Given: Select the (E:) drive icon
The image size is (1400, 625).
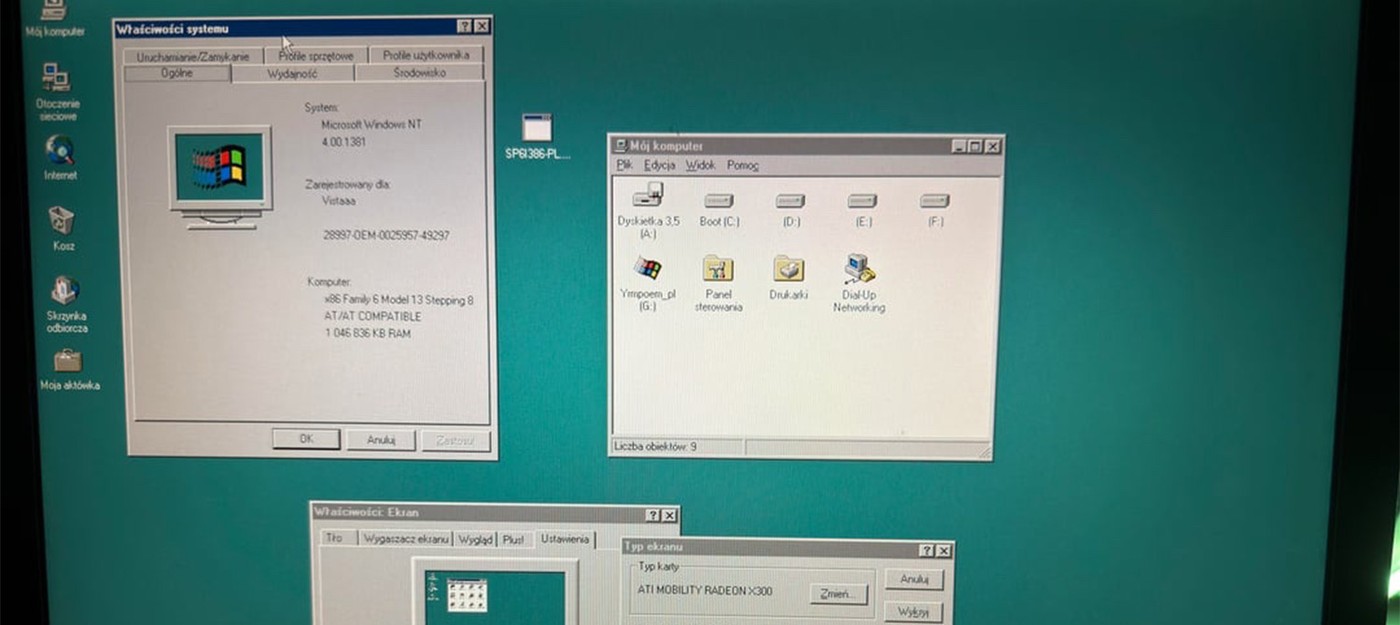Looking at the screenshot, I should [x=862, y=211].
